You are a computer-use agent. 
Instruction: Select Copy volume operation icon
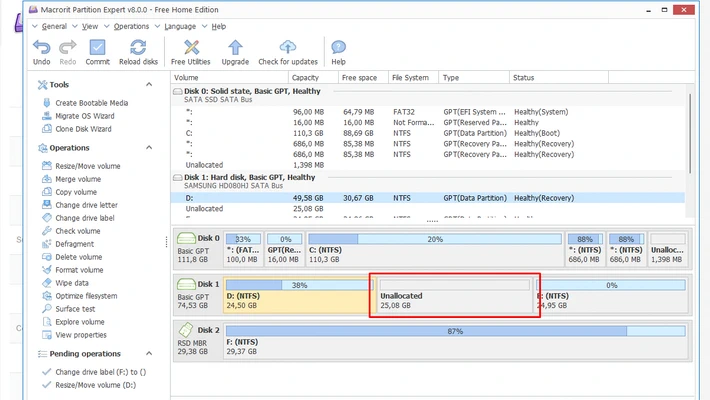(46, 192)
